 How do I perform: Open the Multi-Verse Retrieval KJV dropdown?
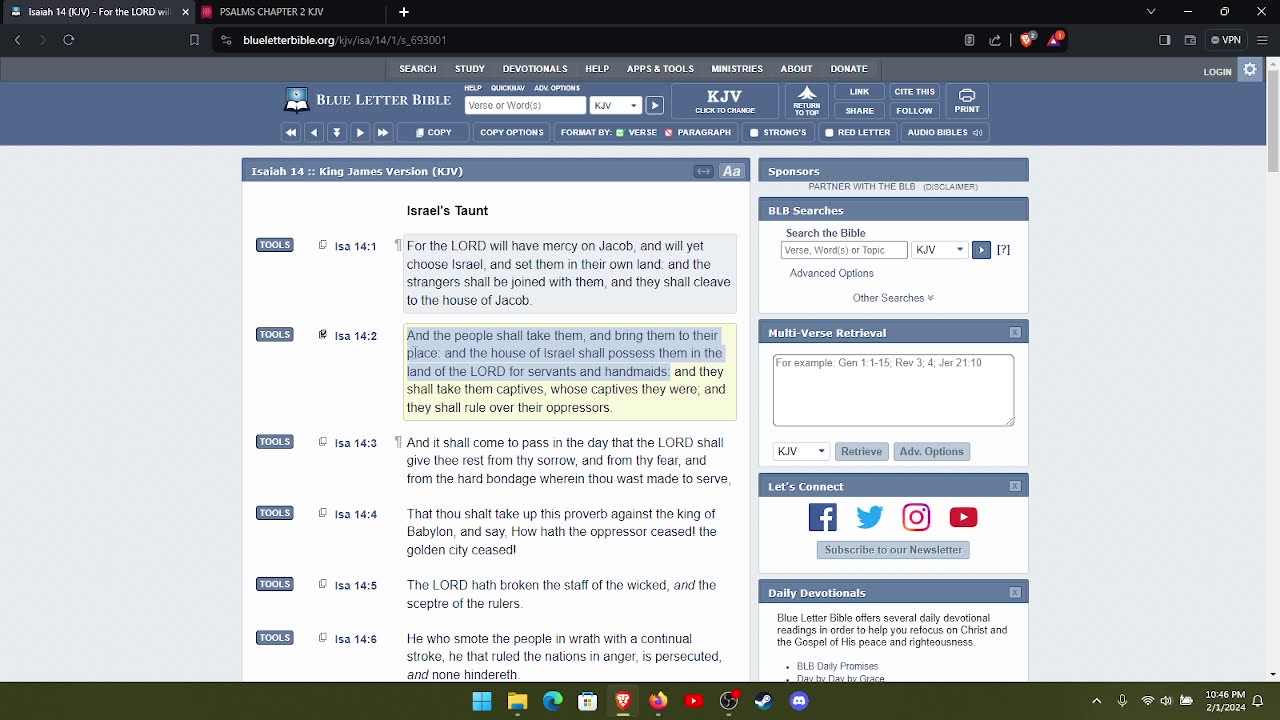801,451
